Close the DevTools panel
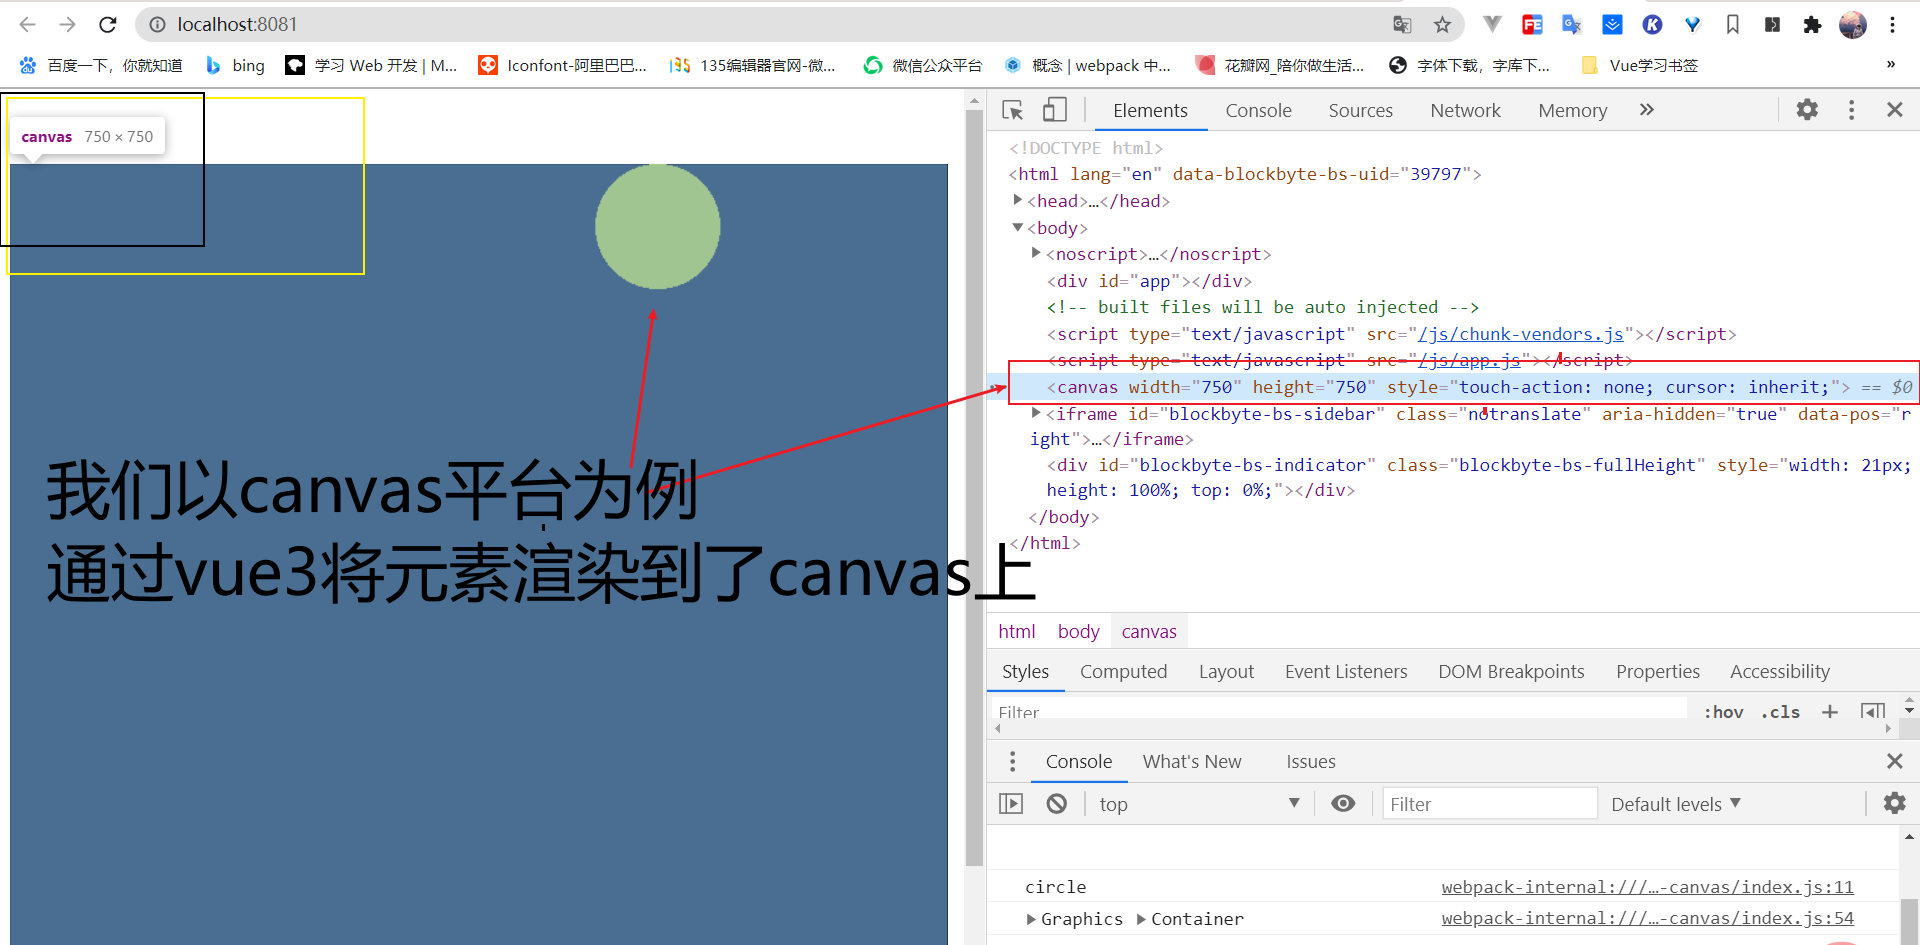 point(1894,110)
